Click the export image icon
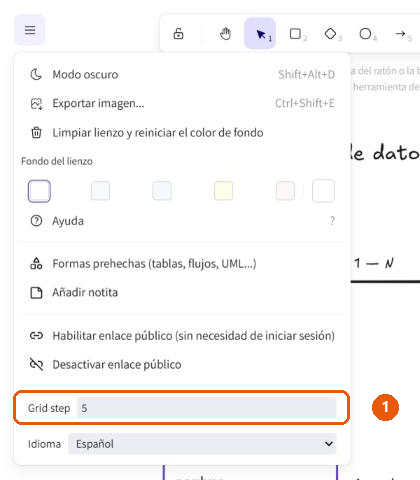420x480 pixels. coord(36,104)
